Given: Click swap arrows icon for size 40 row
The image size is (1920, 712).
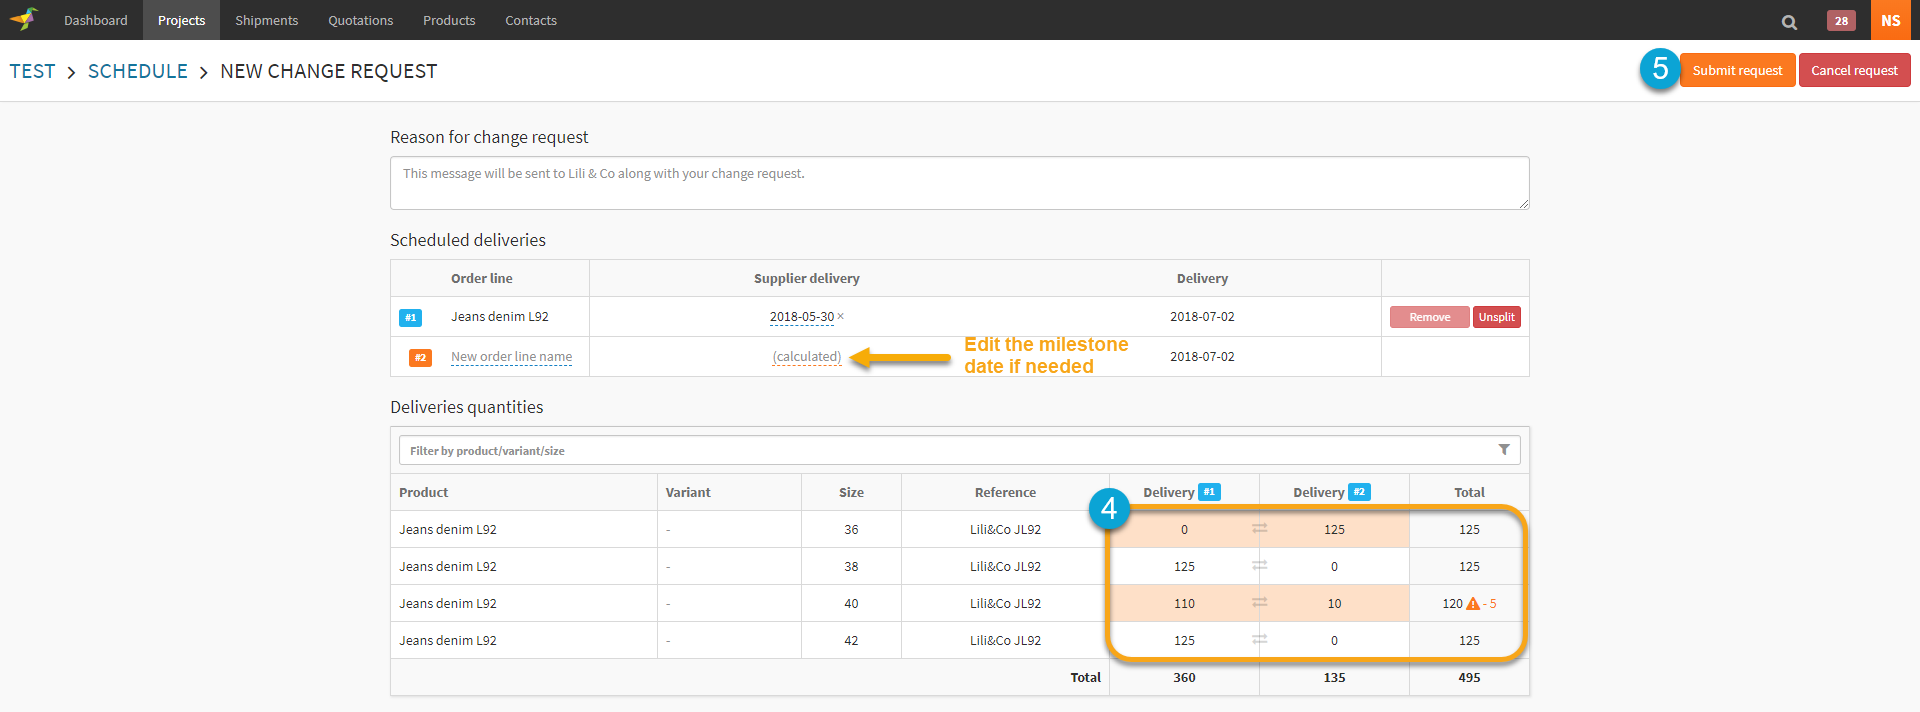Looking at the screenshot, I should pos(1259,603).
